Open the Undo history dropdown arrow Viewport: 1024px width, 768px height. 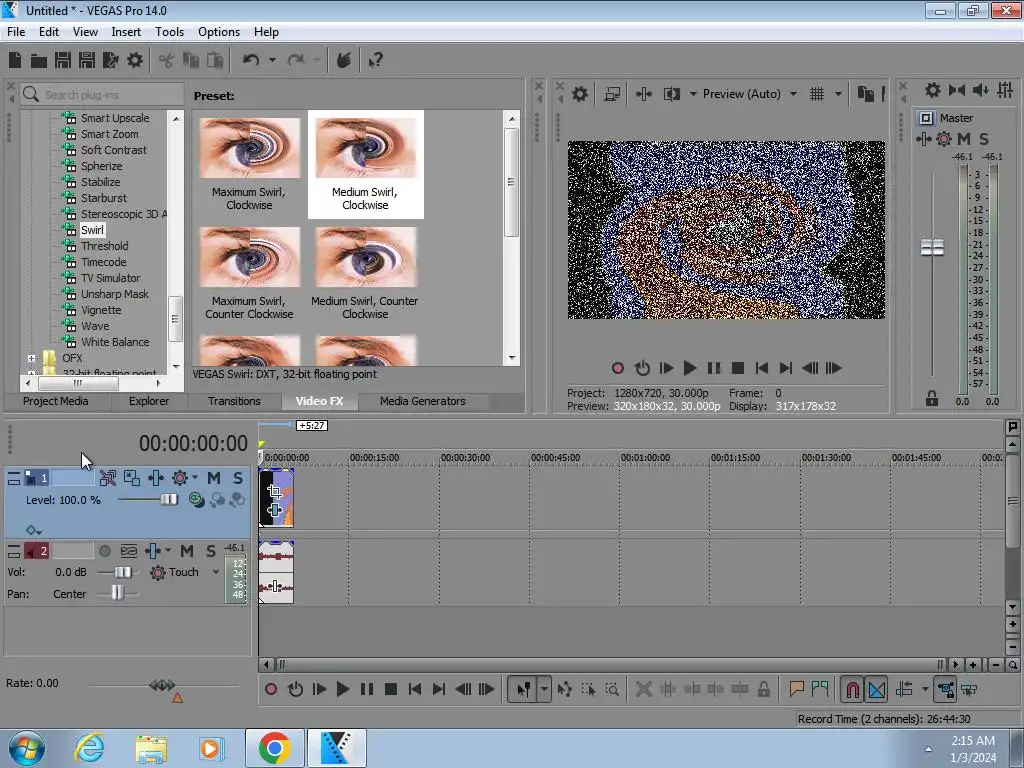272,61
